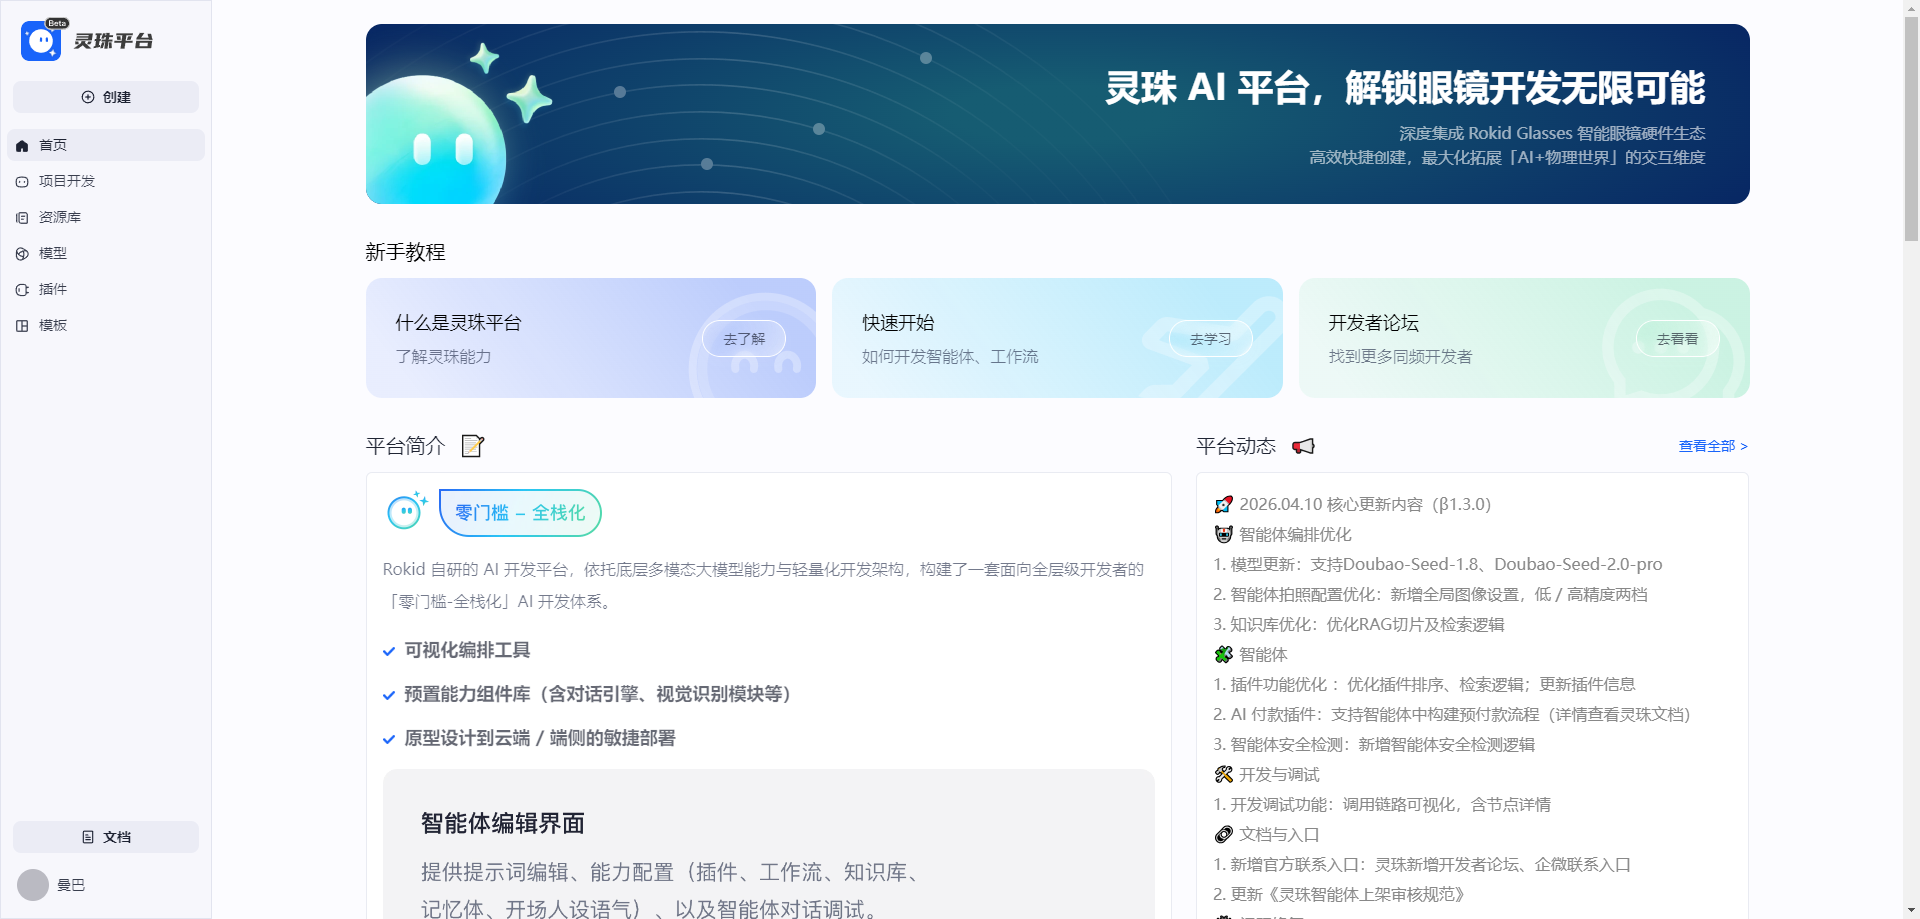Click the notepad icon beside 平台简介

click(473, 446)
